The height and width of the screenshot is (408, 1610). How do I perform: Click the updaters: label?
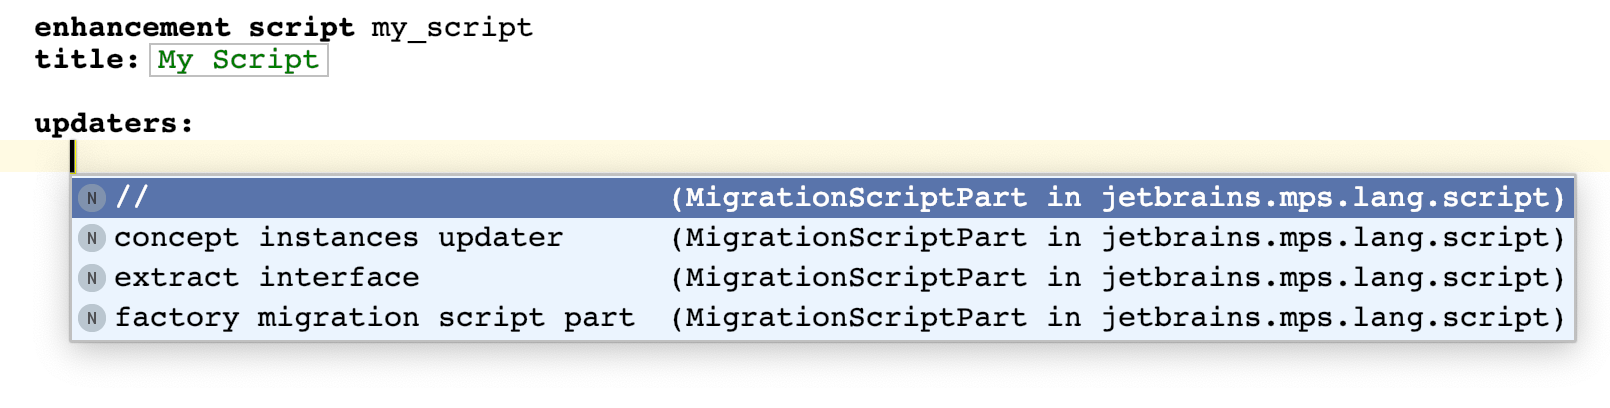113,124
